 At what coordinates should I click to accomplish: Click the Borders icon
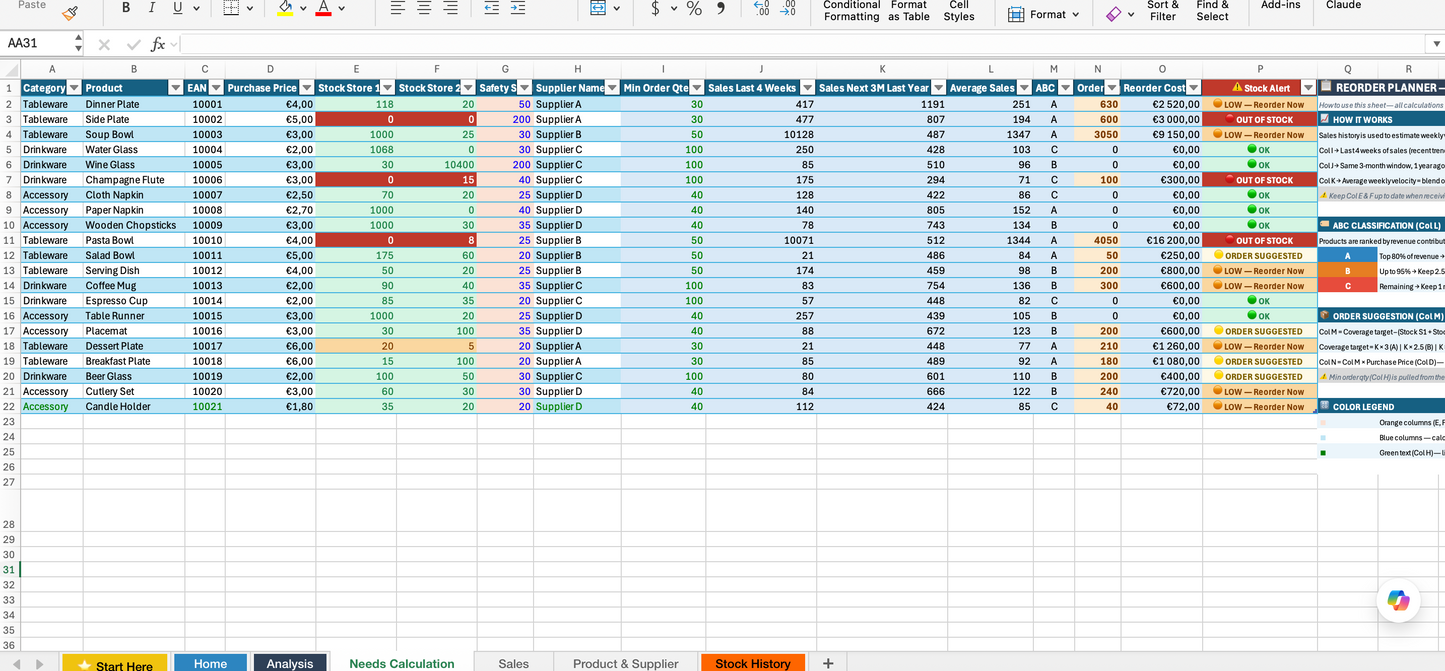click(x=231, y=8)
